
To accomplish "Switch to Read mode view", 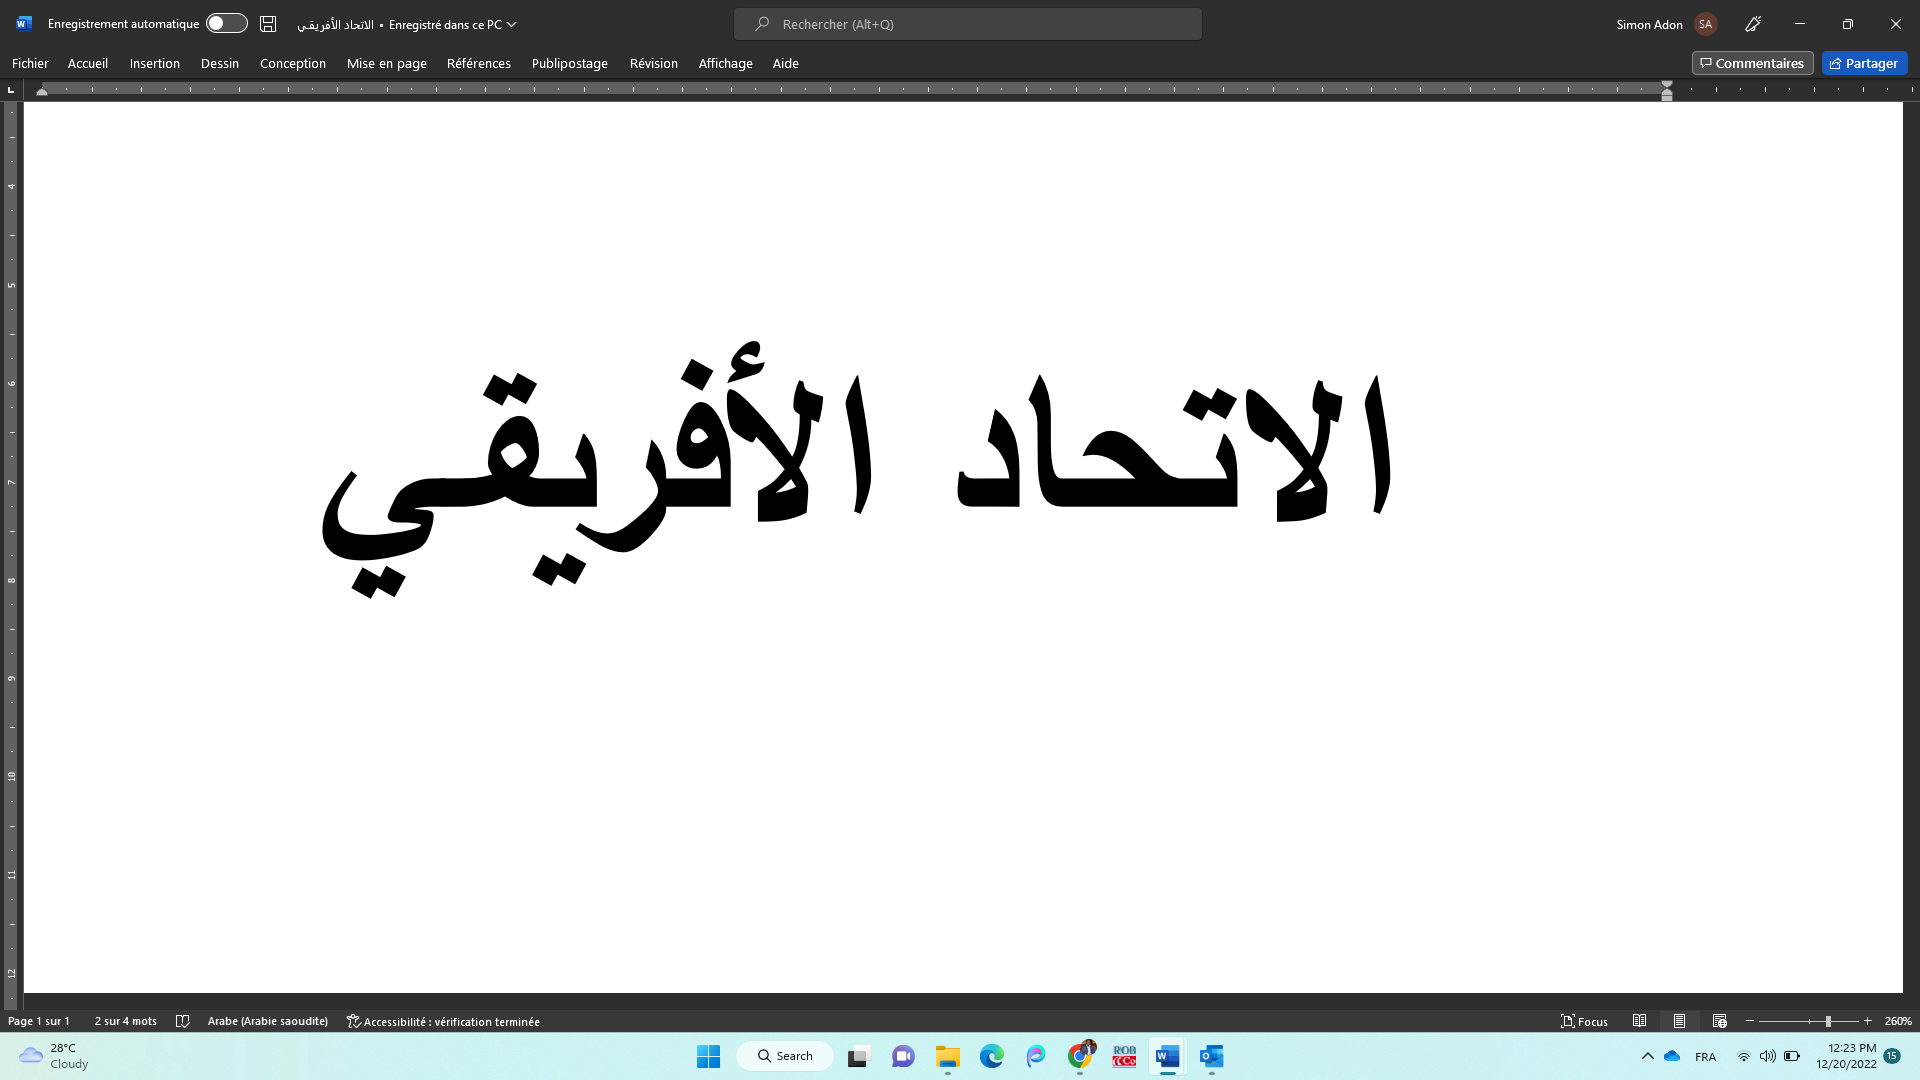I will point(1640,1021).
